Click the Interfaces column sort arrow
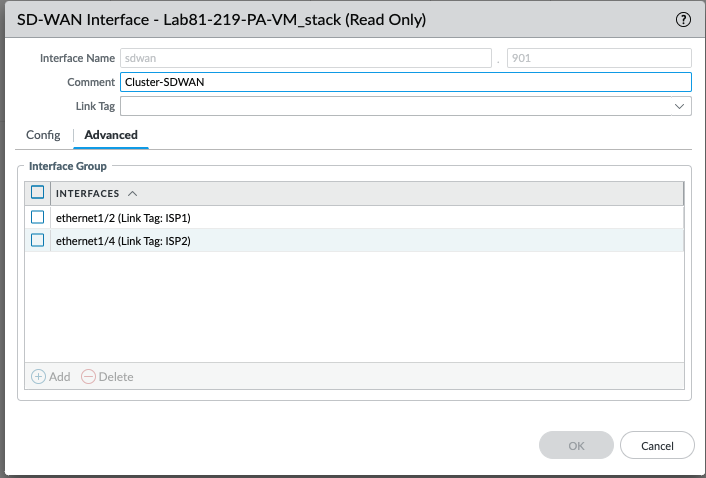Viewport: 706px width, 478px height. pyautogui.click(x=133, y=193)
